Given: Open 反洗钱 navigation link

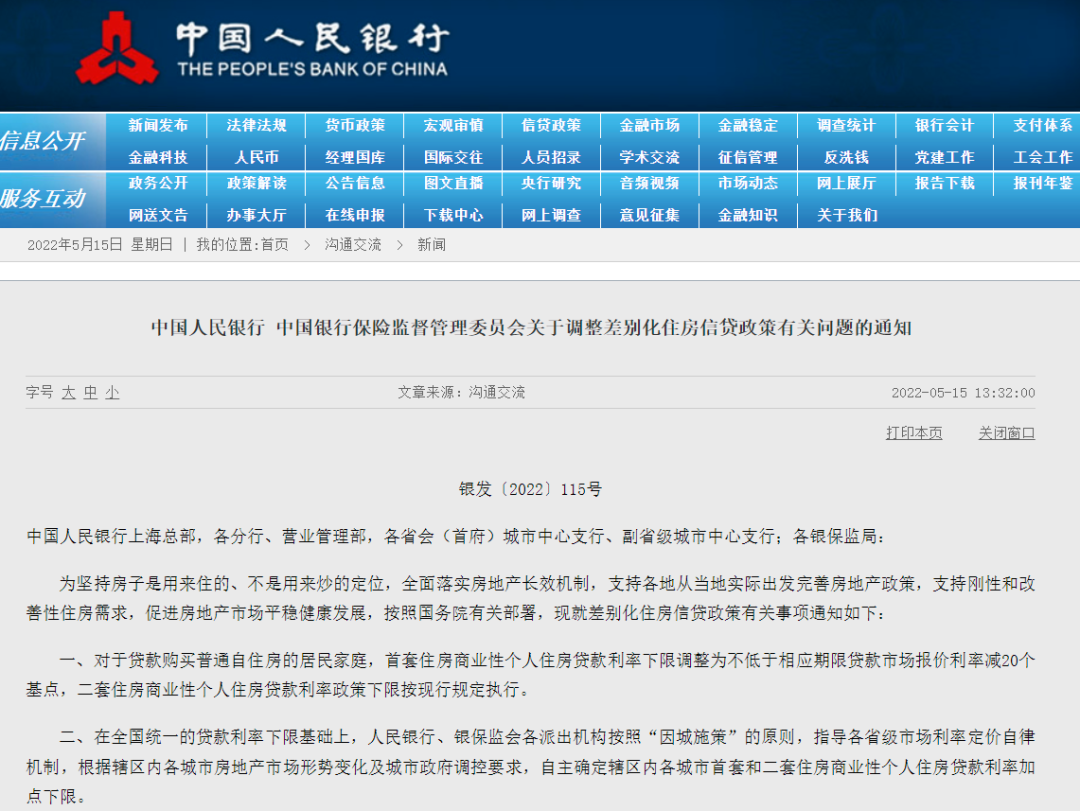Looking at the screenshot, I should [x=846, y=158].
